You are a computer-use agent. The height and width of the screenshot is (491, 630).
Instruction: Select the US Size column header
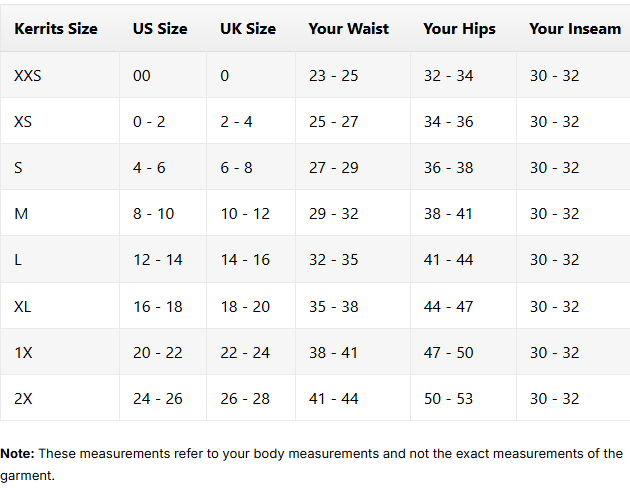[160, 29]
